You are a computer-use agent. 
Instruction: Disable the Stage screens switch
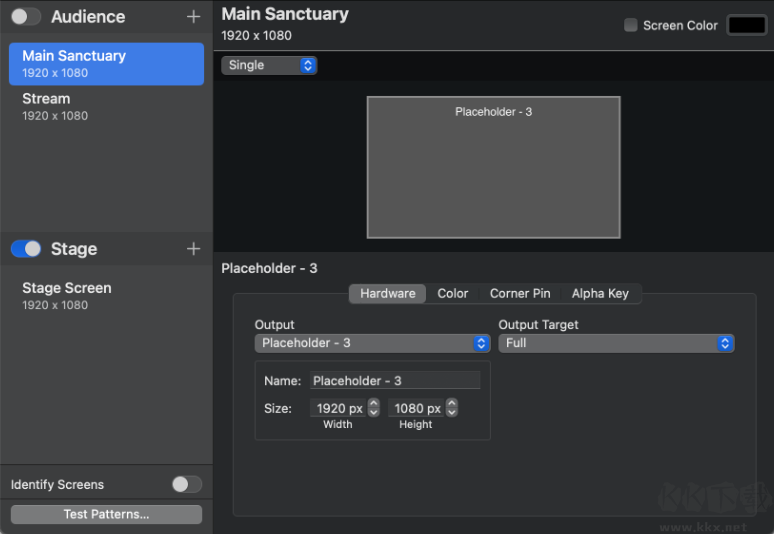(26, 249)
